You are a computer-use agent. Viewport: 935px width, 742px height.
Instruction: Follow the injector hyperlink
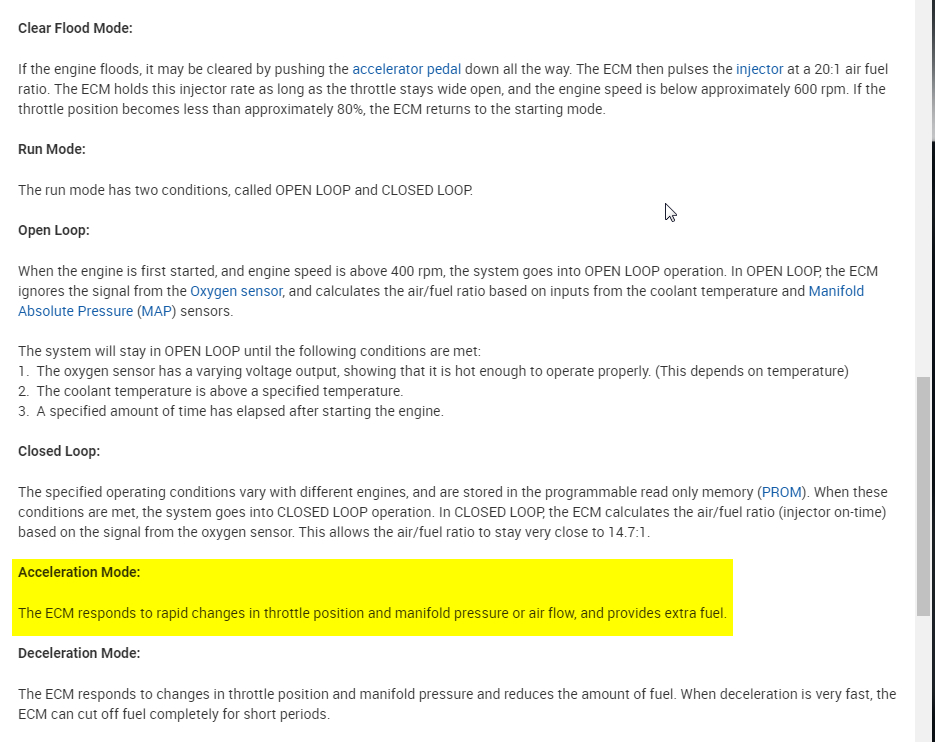(759, 69)
